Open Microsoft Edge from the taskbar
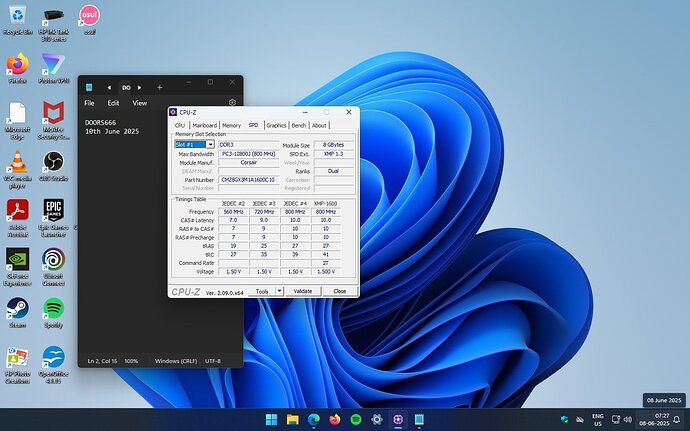 314,420
